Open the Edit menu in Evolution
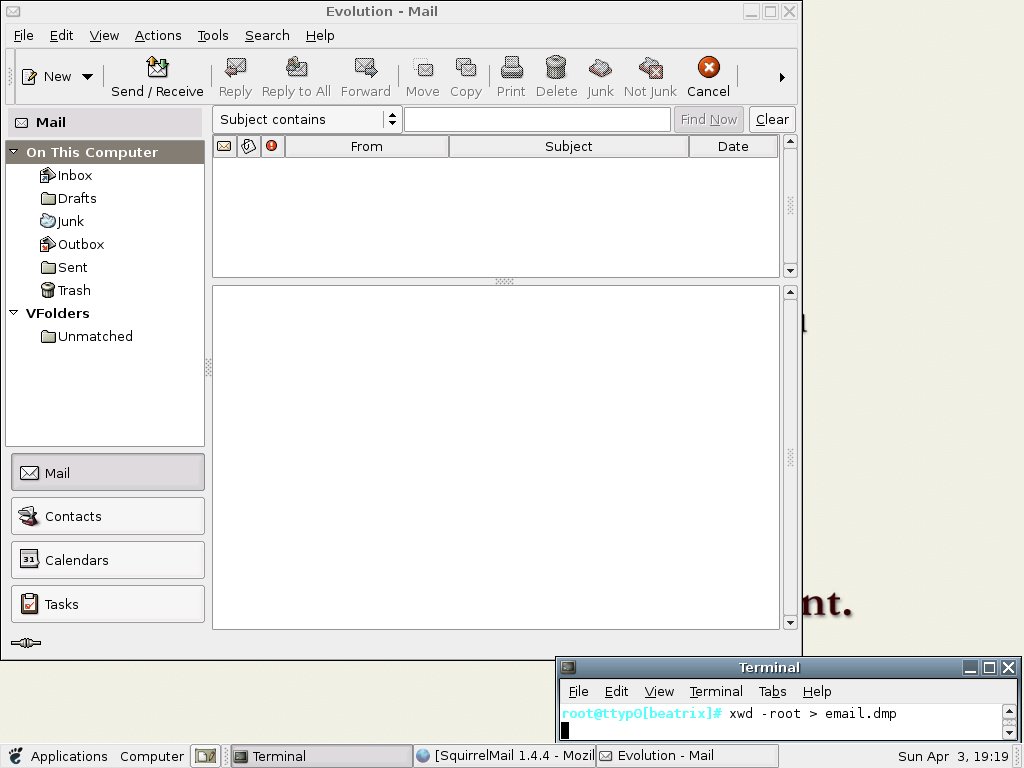Screen dimensions: 1024x768 pos(61,35)
